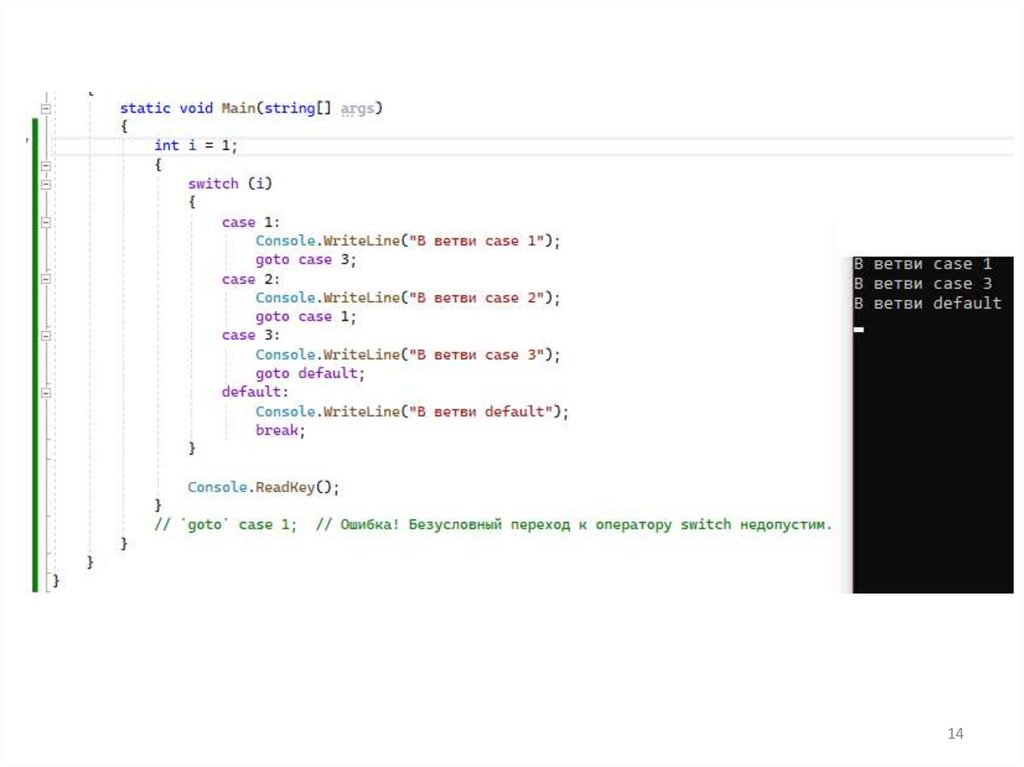Click the 'goto case 3;' statement
The height and width of the screenshot is (767, 1024).
pos(306,260)
